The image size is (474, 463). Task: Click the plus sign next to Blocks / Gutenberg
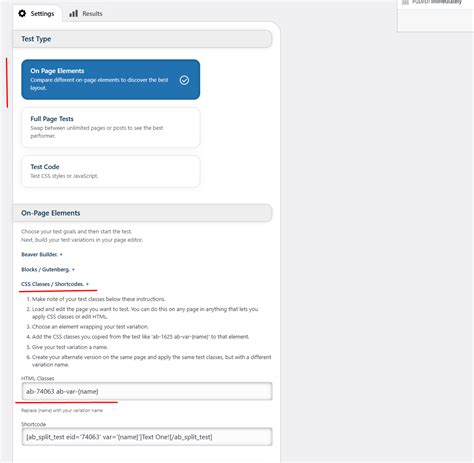tap(73, 270)
